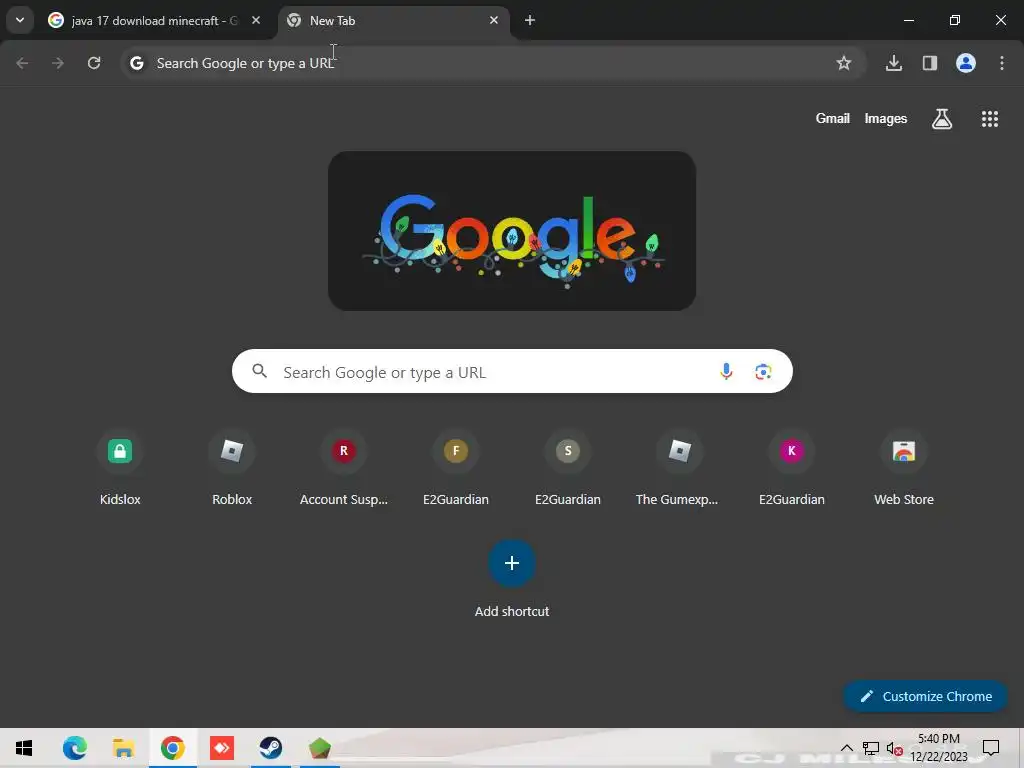Bookmark this tab with the star icon

pyautogui.click(x=844, y=63)
